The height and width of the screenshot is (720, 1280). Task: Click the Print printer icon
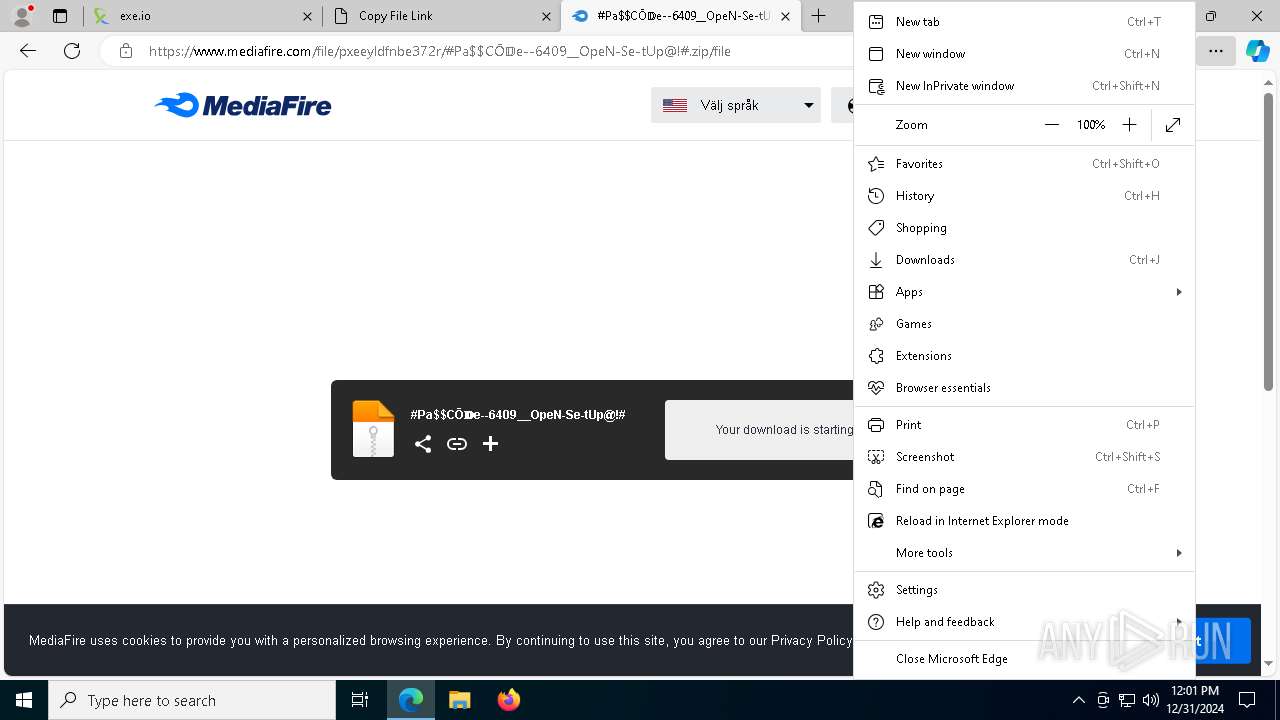(x=876, y=425)
